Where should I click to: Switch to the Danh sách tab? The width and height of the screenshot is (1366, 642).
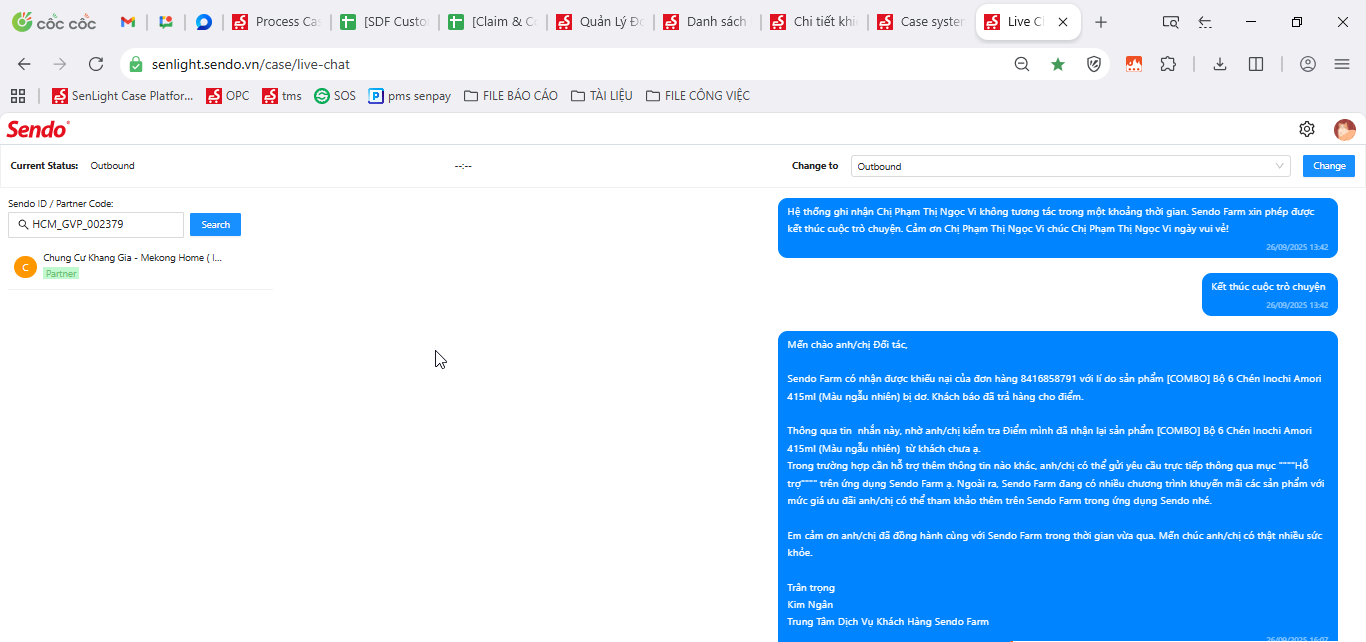pos(706,22)
